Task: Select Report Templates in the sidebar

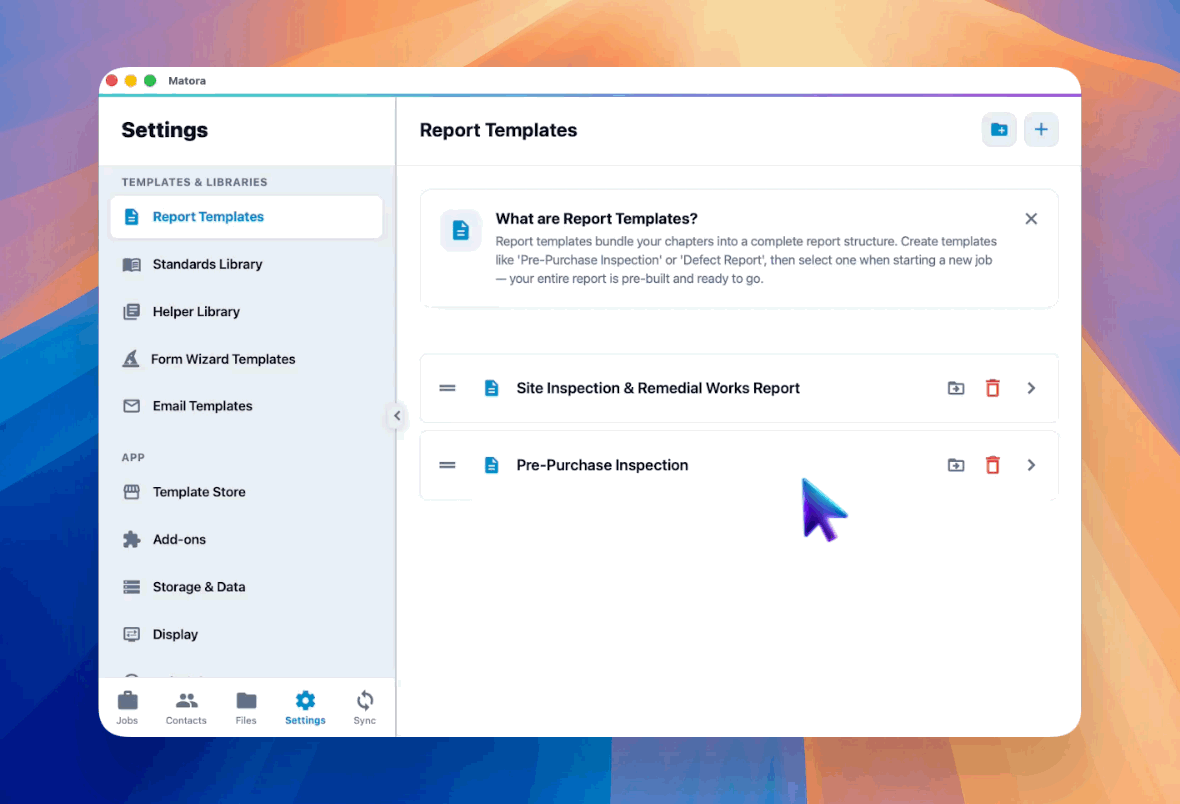Action: pos(246,217)
